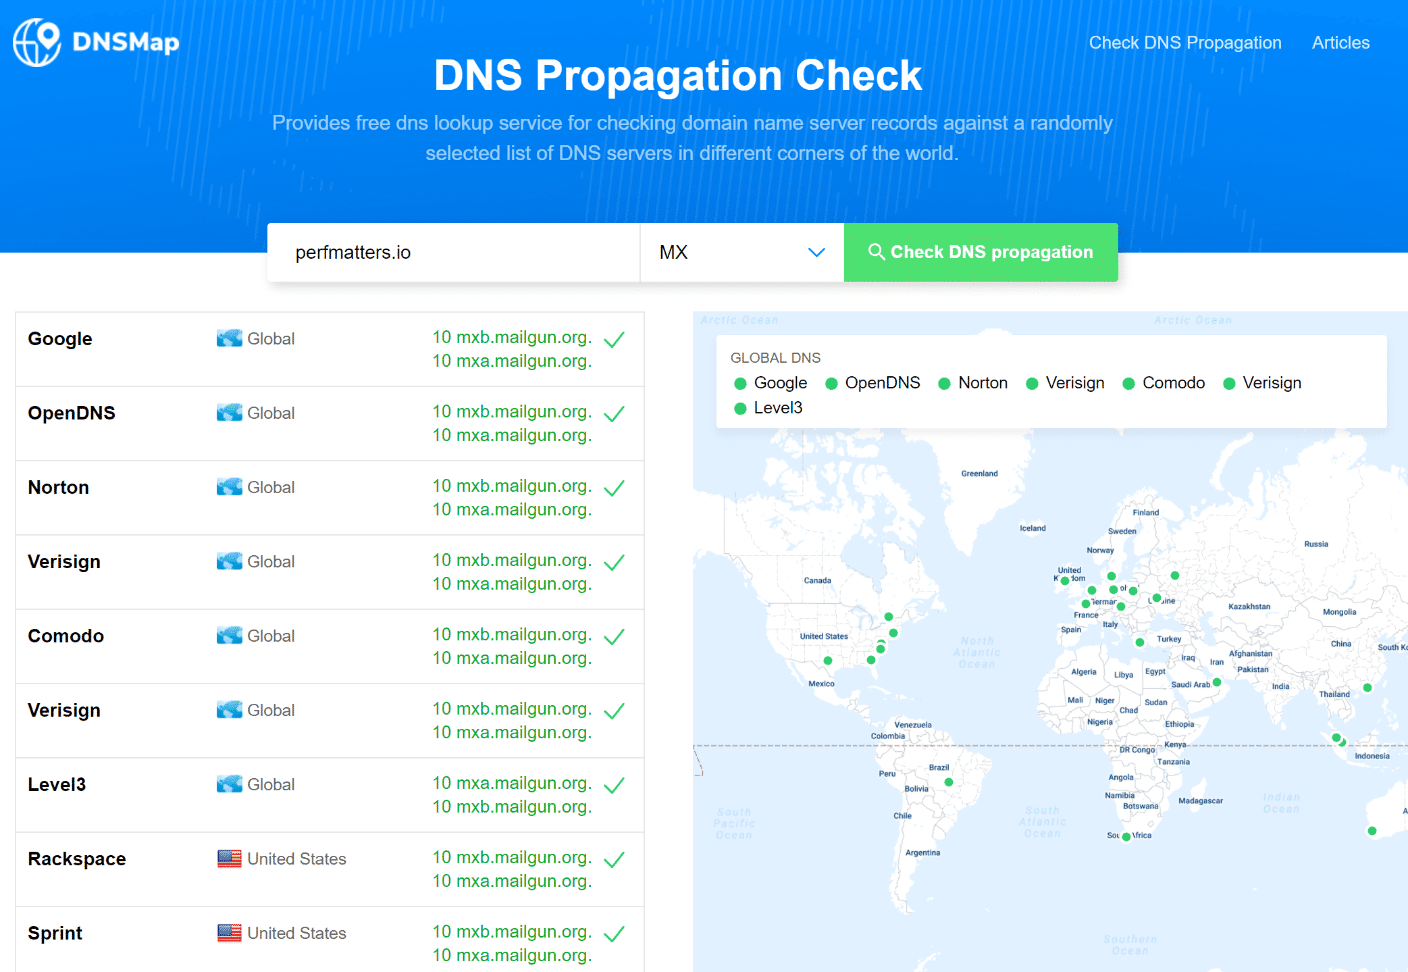Click the Norton server name
Screen dimensions: 1408x972
click(59, 487)
